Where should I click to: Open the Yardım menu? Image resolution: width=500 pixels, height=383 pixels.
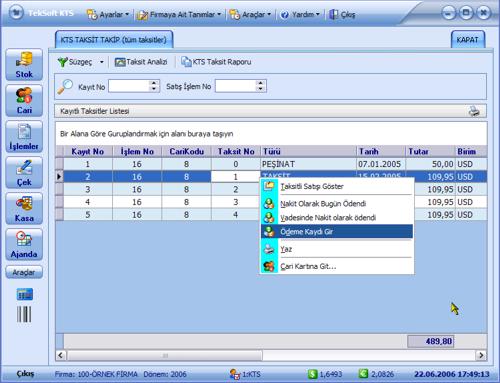(300, 14)
